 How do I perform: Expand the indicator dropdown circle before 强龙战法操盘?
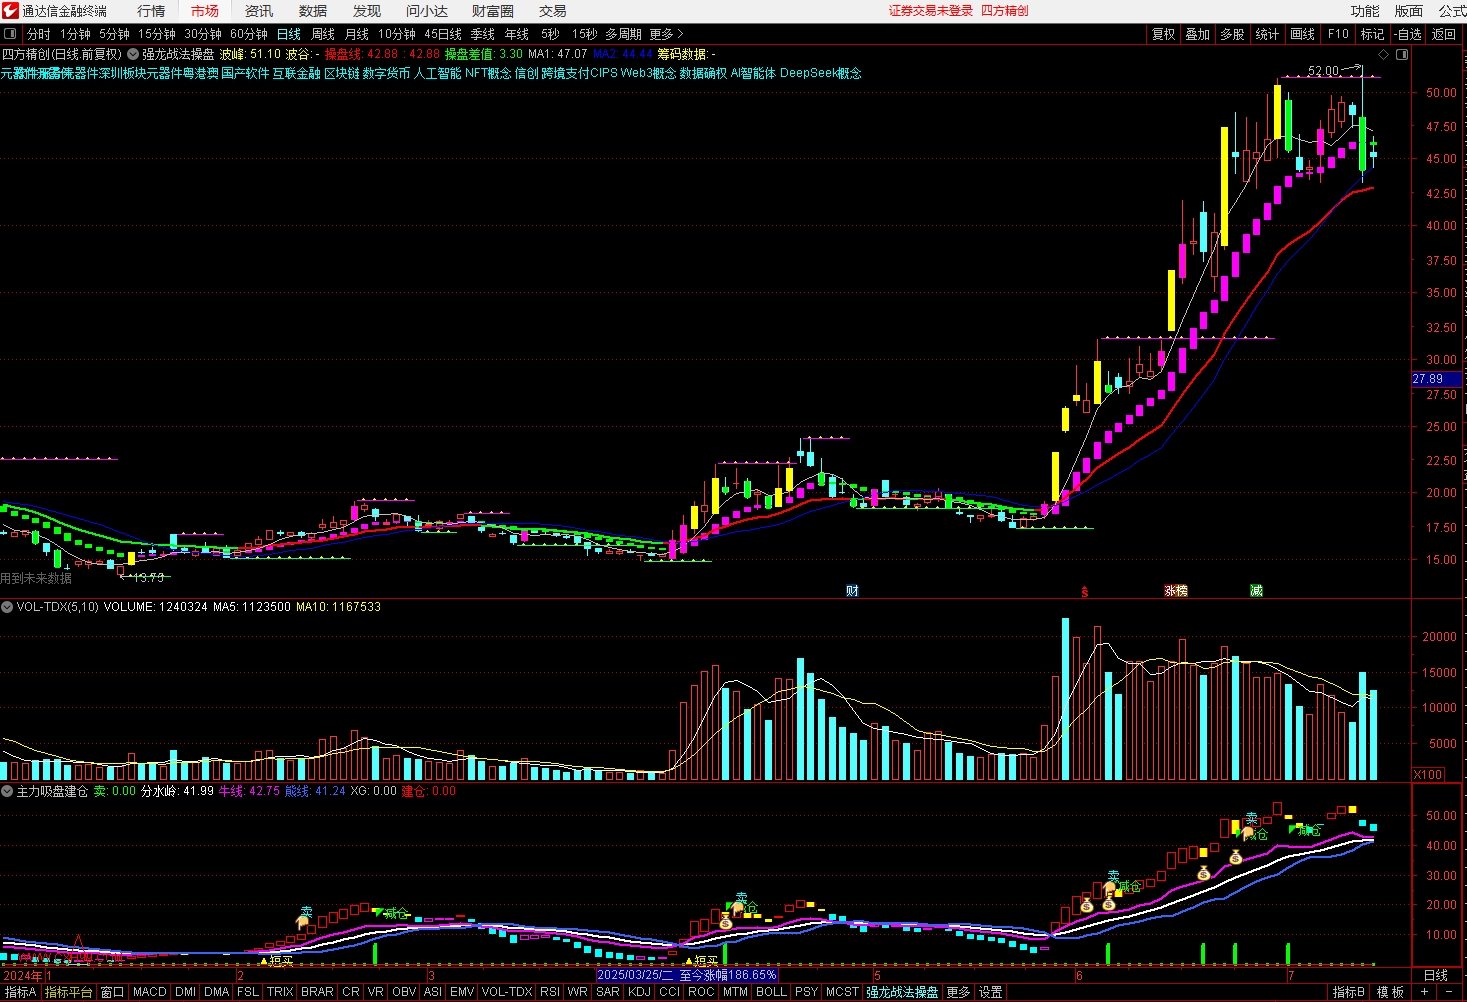[133, 54]
